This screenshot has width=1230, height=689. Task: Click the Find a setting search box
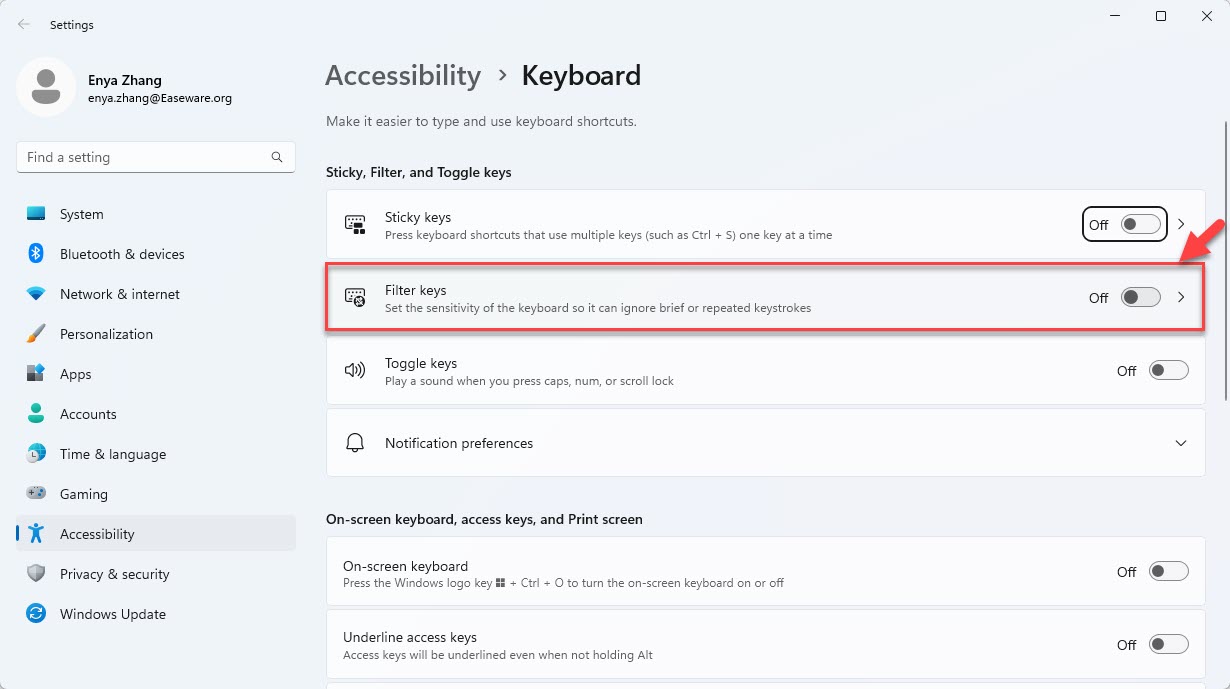(x=155, y=157)
